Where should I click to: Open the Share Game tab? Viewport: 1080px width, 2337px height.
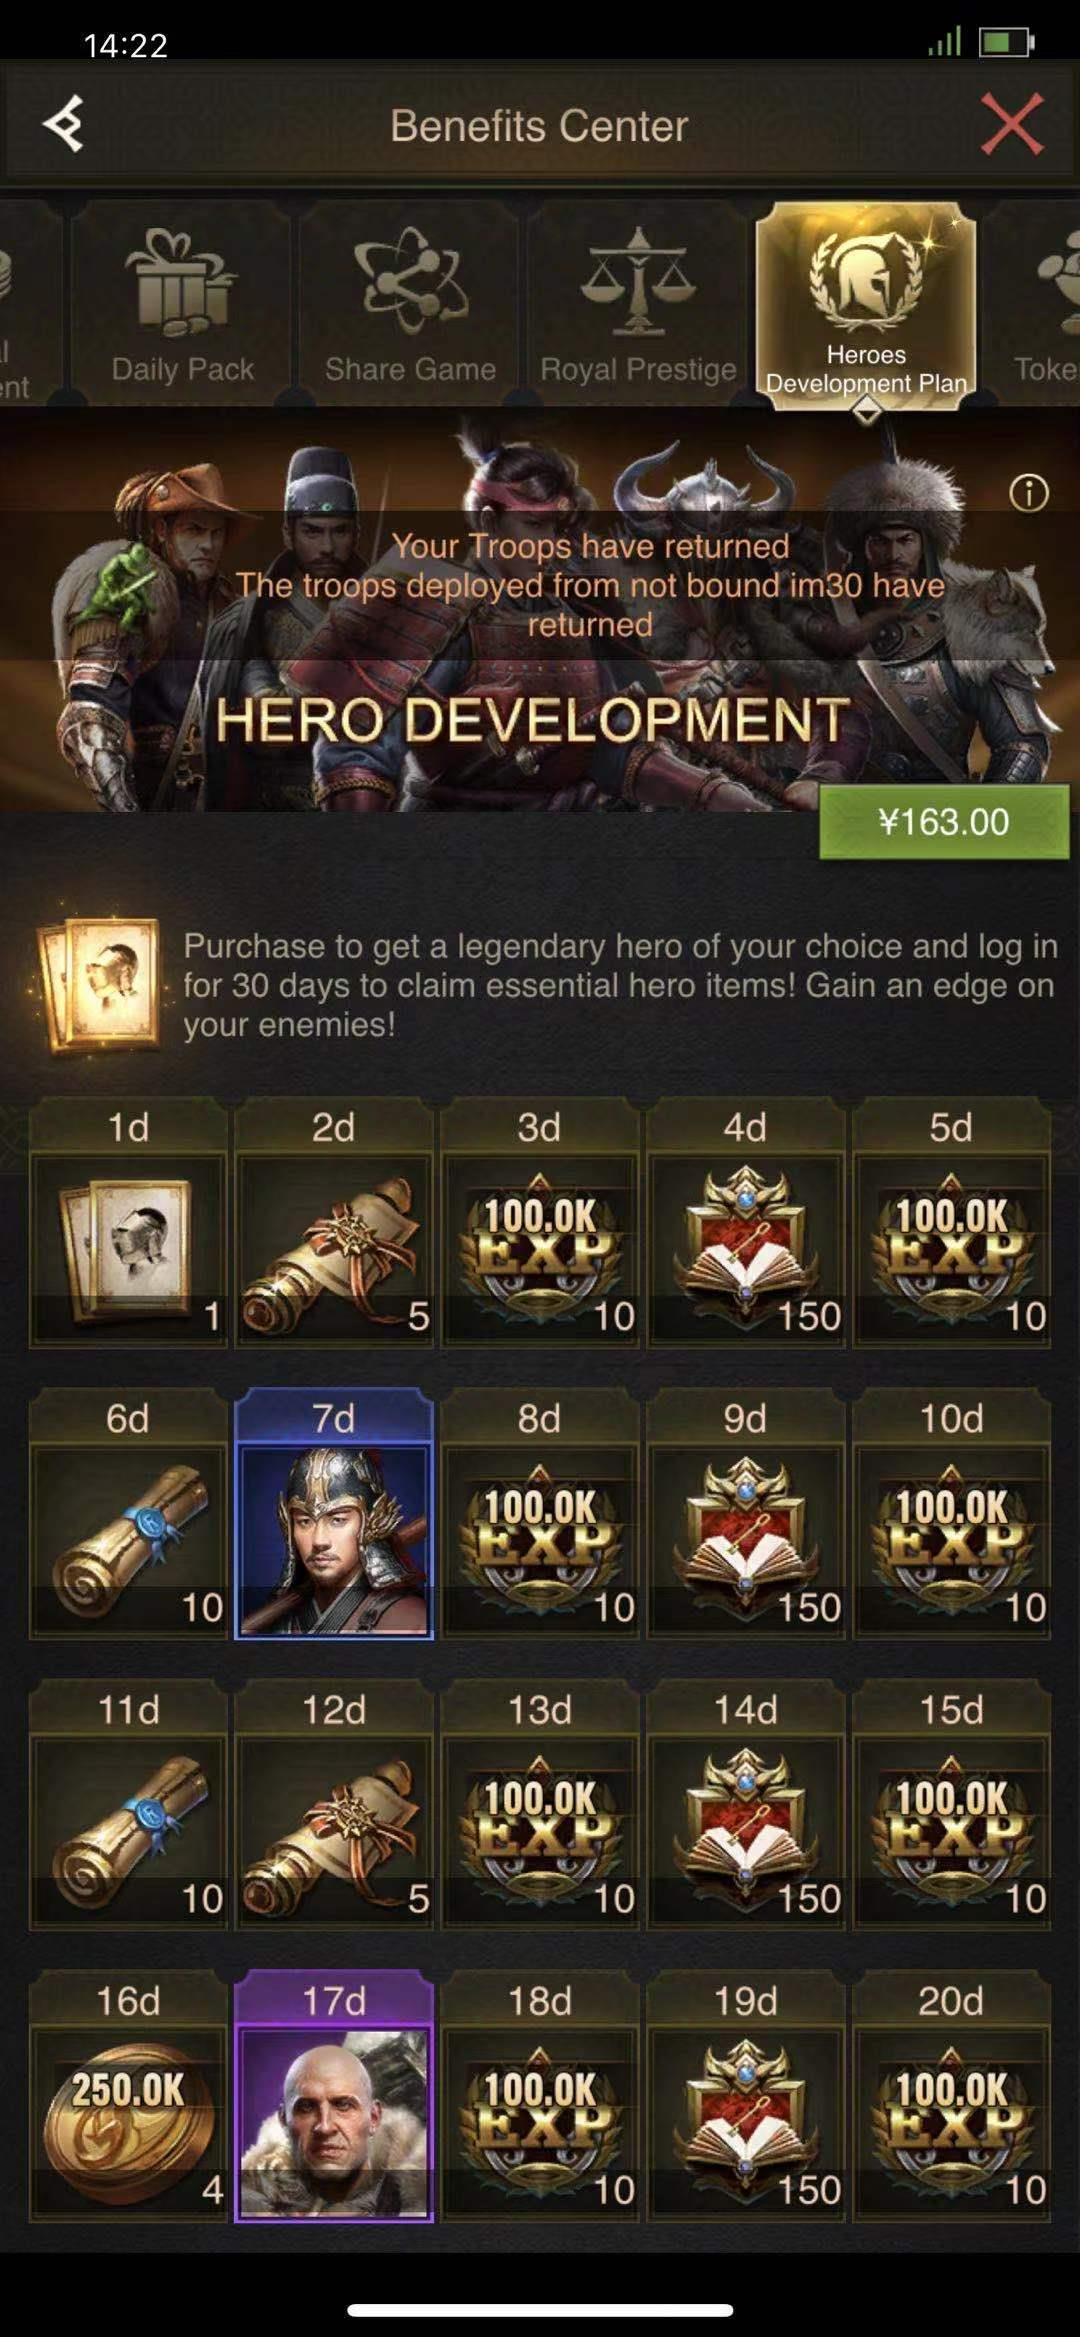pos(410,304)
